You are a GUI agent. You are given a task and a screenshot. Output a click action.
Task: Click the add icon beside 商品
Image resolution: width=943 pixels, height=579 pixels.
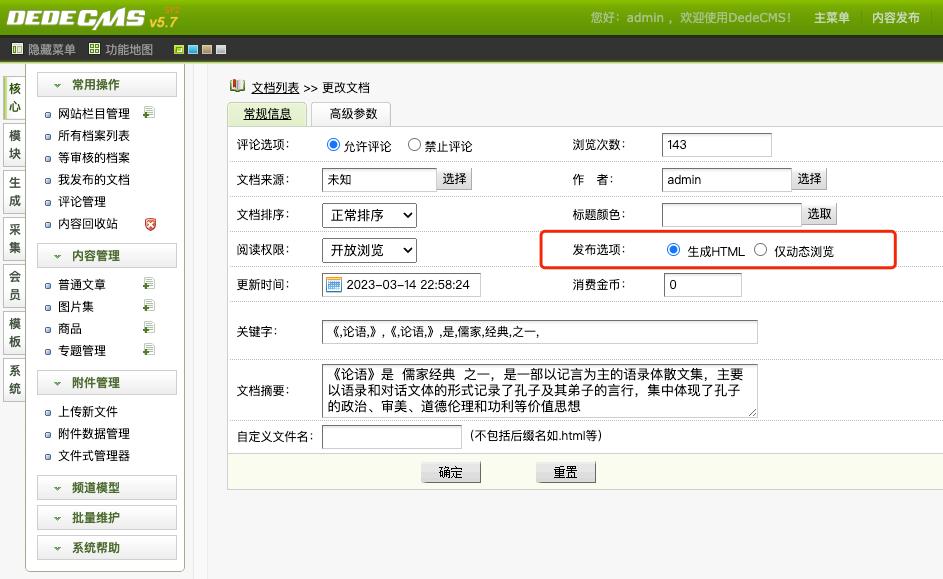(x=149, y=328)
